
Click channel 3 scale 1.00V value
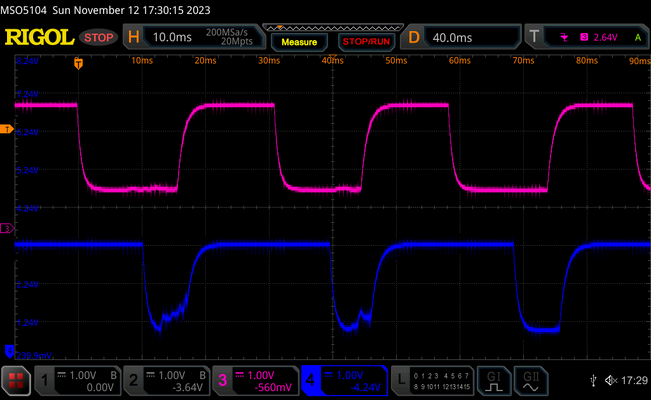(x=261, y=375)
